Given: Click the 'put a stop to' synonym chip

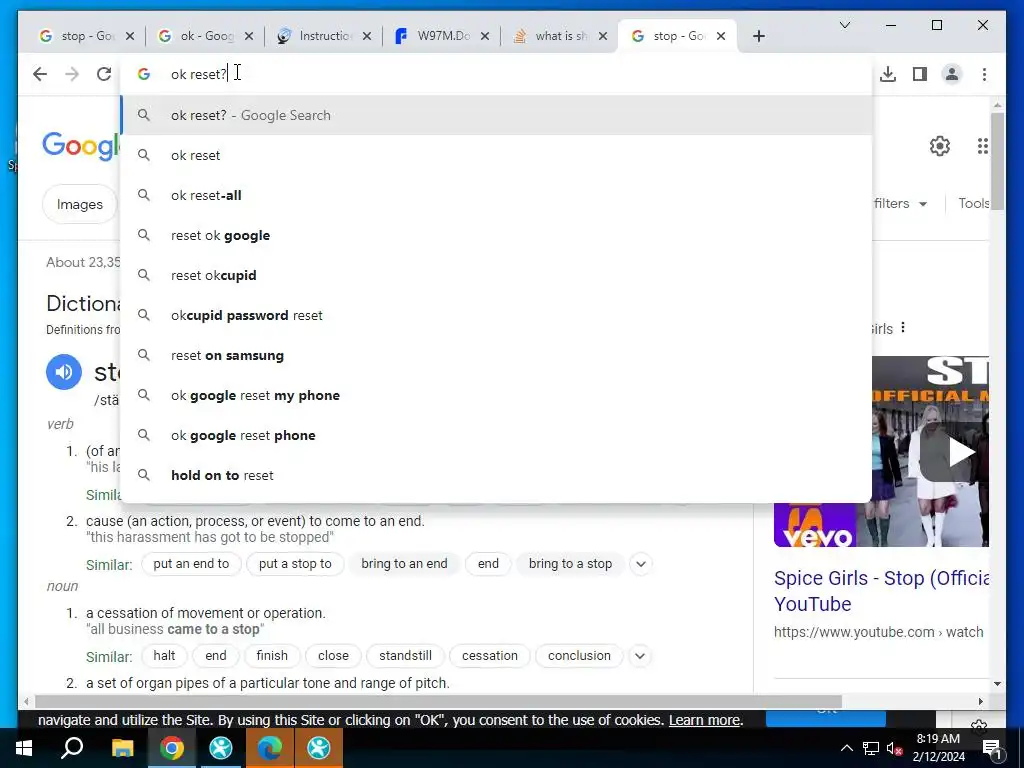Looking at the screenshot, I should click(295, 564).
